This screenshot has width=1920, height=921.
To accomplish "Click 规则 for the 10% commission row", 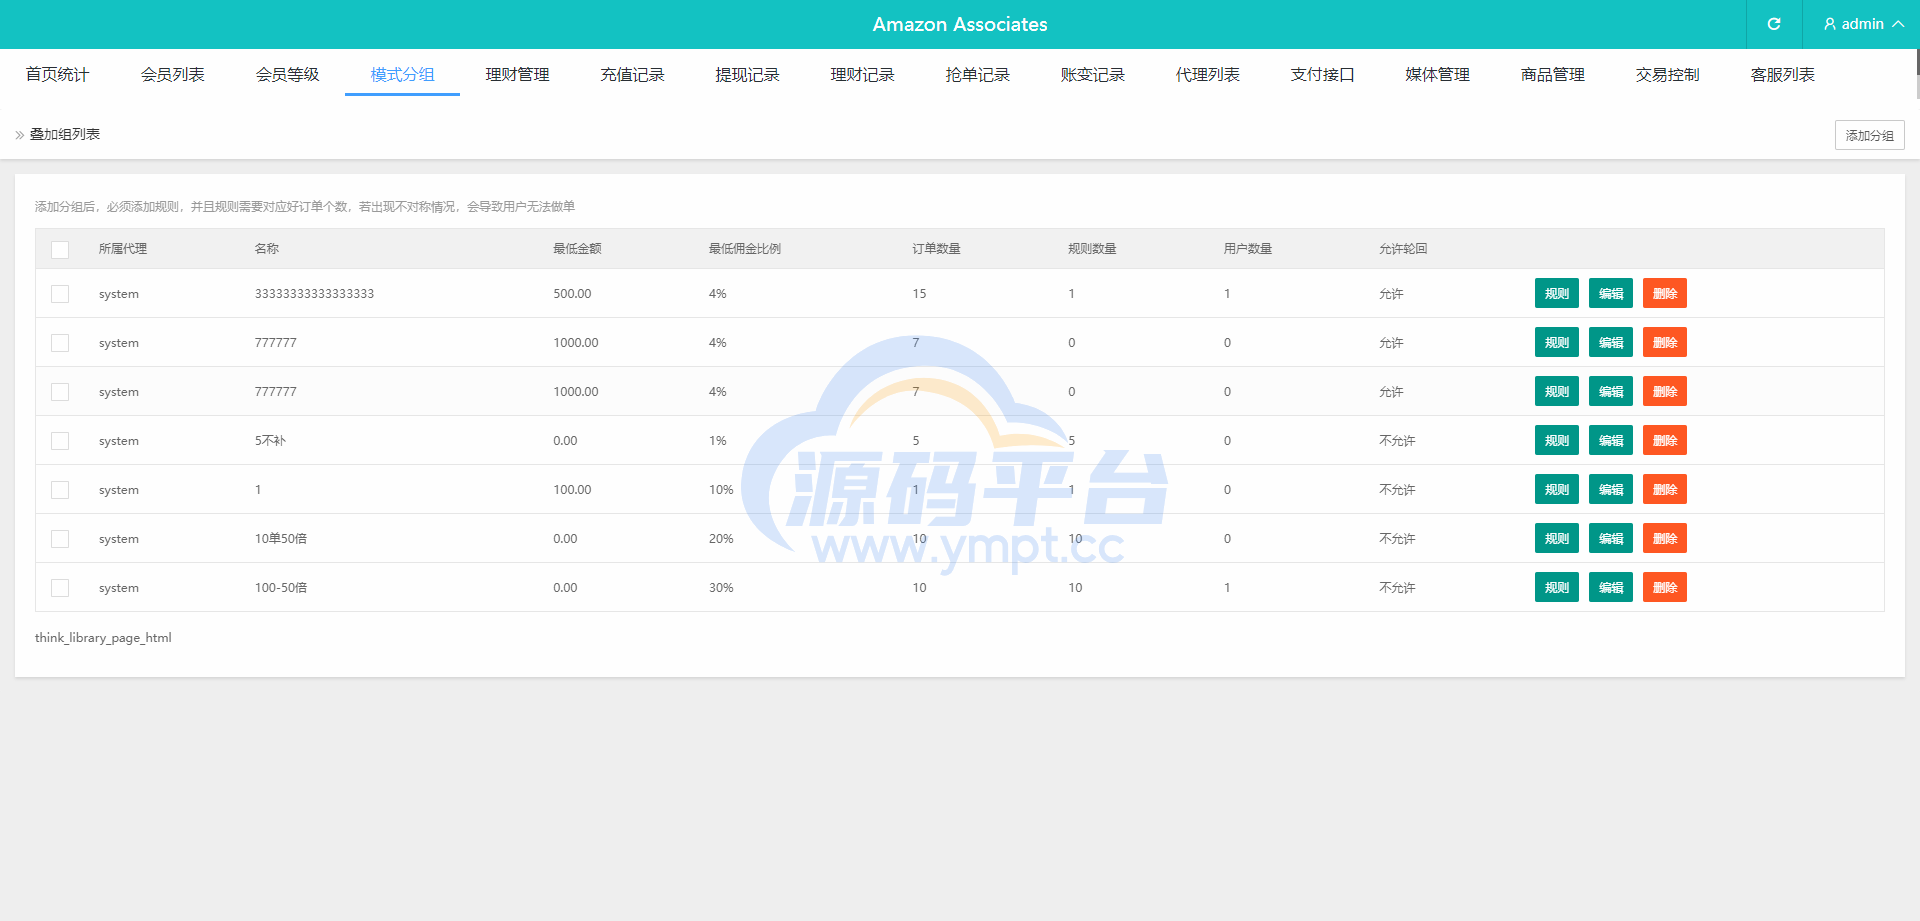I will click(x=1557, y=489).
